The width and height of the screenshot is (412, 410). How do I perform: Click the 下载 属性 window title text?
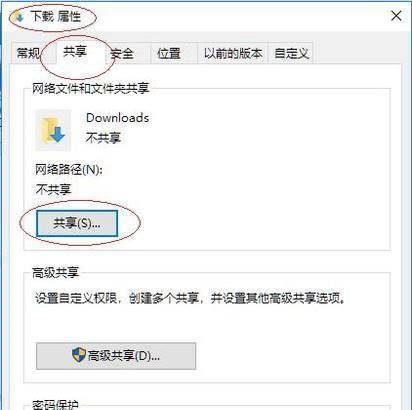click(56, 16)
